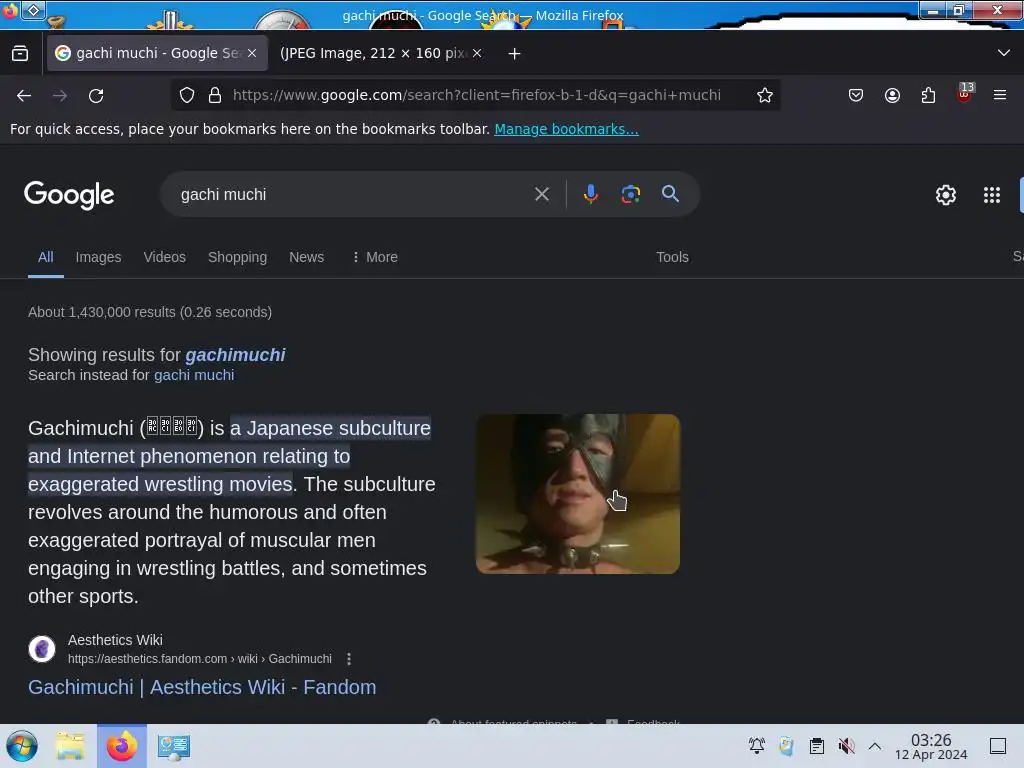Screen dimensions: 1024x768
Task: Open the featured snippet image thumbnail
Action: (x=577, y=494)
